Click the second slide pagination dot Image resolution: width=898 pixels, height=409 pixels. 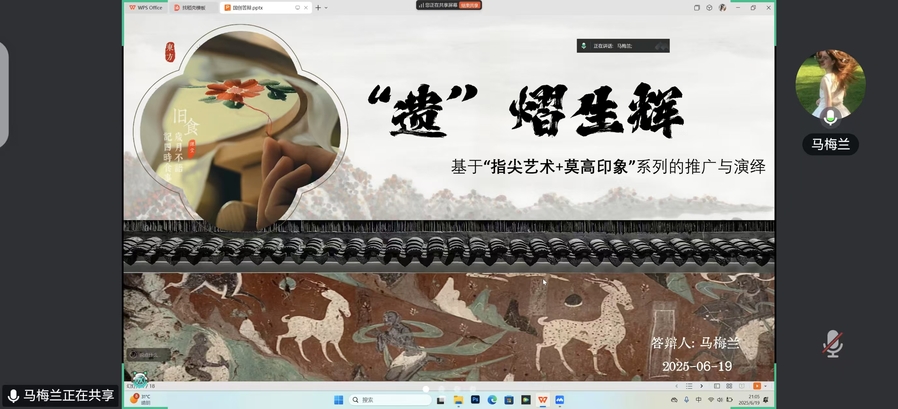coord(442,389)
